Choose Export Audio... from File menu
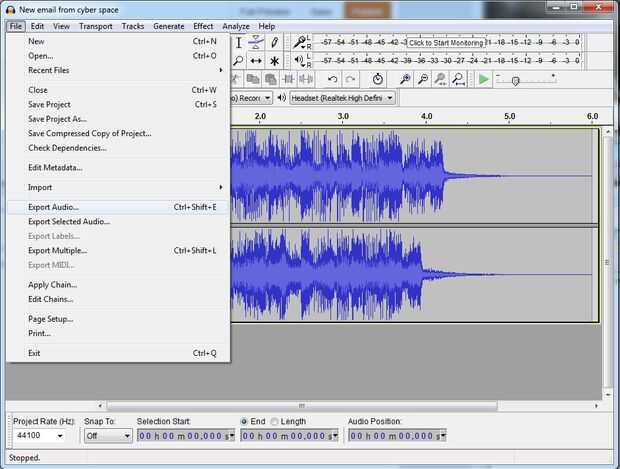Screen dimensions: 620x469 [54, 207]
